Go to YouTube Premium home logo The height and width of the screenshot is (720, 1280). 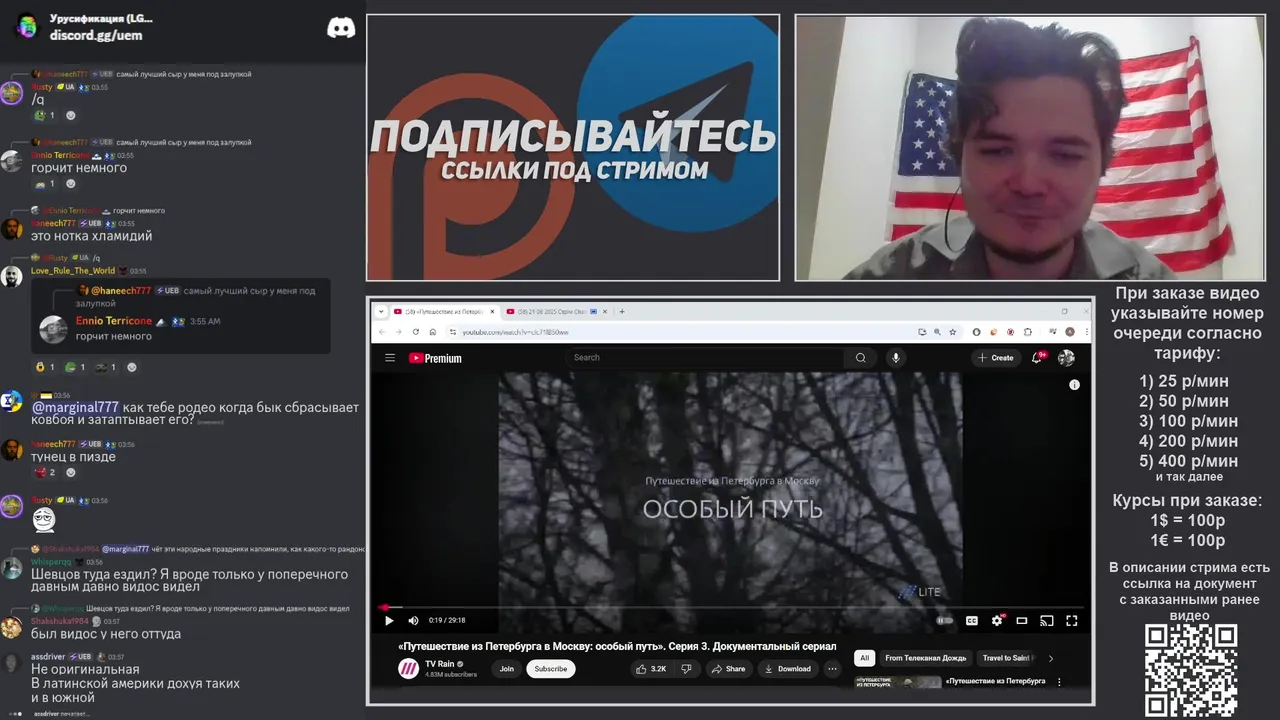(x=435, y=358)
